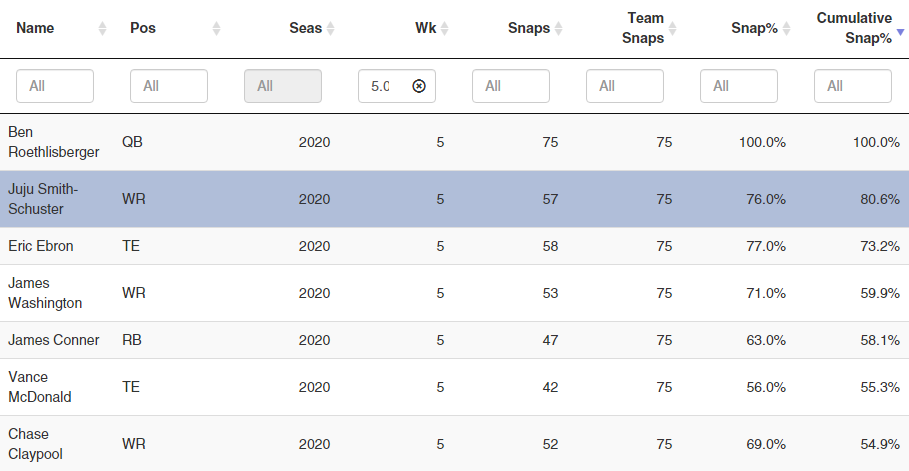Click Snaps column sort icon
This screenshot has width=909, height=471.
tap(558, 28)
